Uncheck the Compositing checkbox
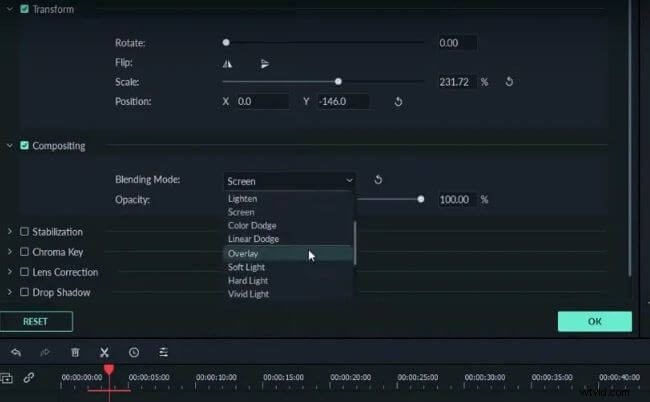 24,145
